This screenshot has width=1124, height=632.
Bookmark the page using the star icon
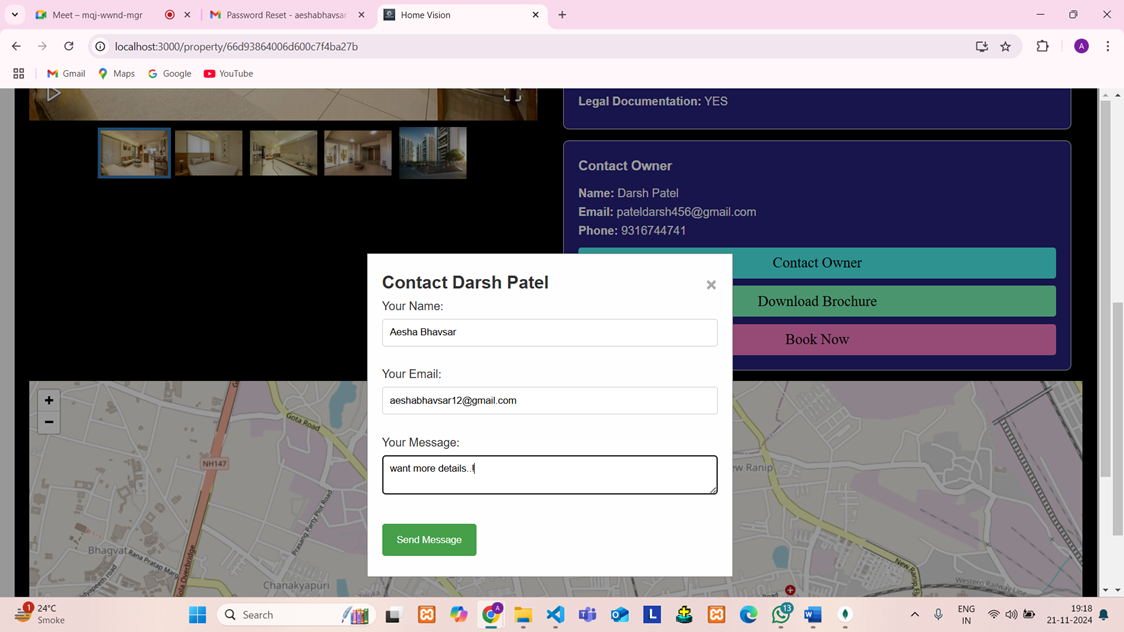1005,46
